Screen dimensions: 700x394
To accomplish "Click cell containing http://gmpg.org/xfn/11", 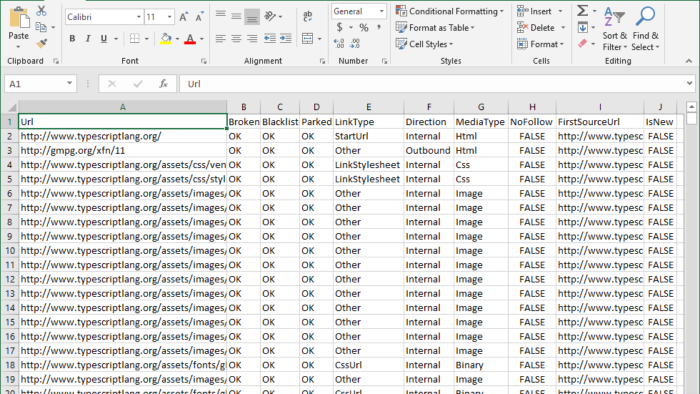I will point(122,150).
